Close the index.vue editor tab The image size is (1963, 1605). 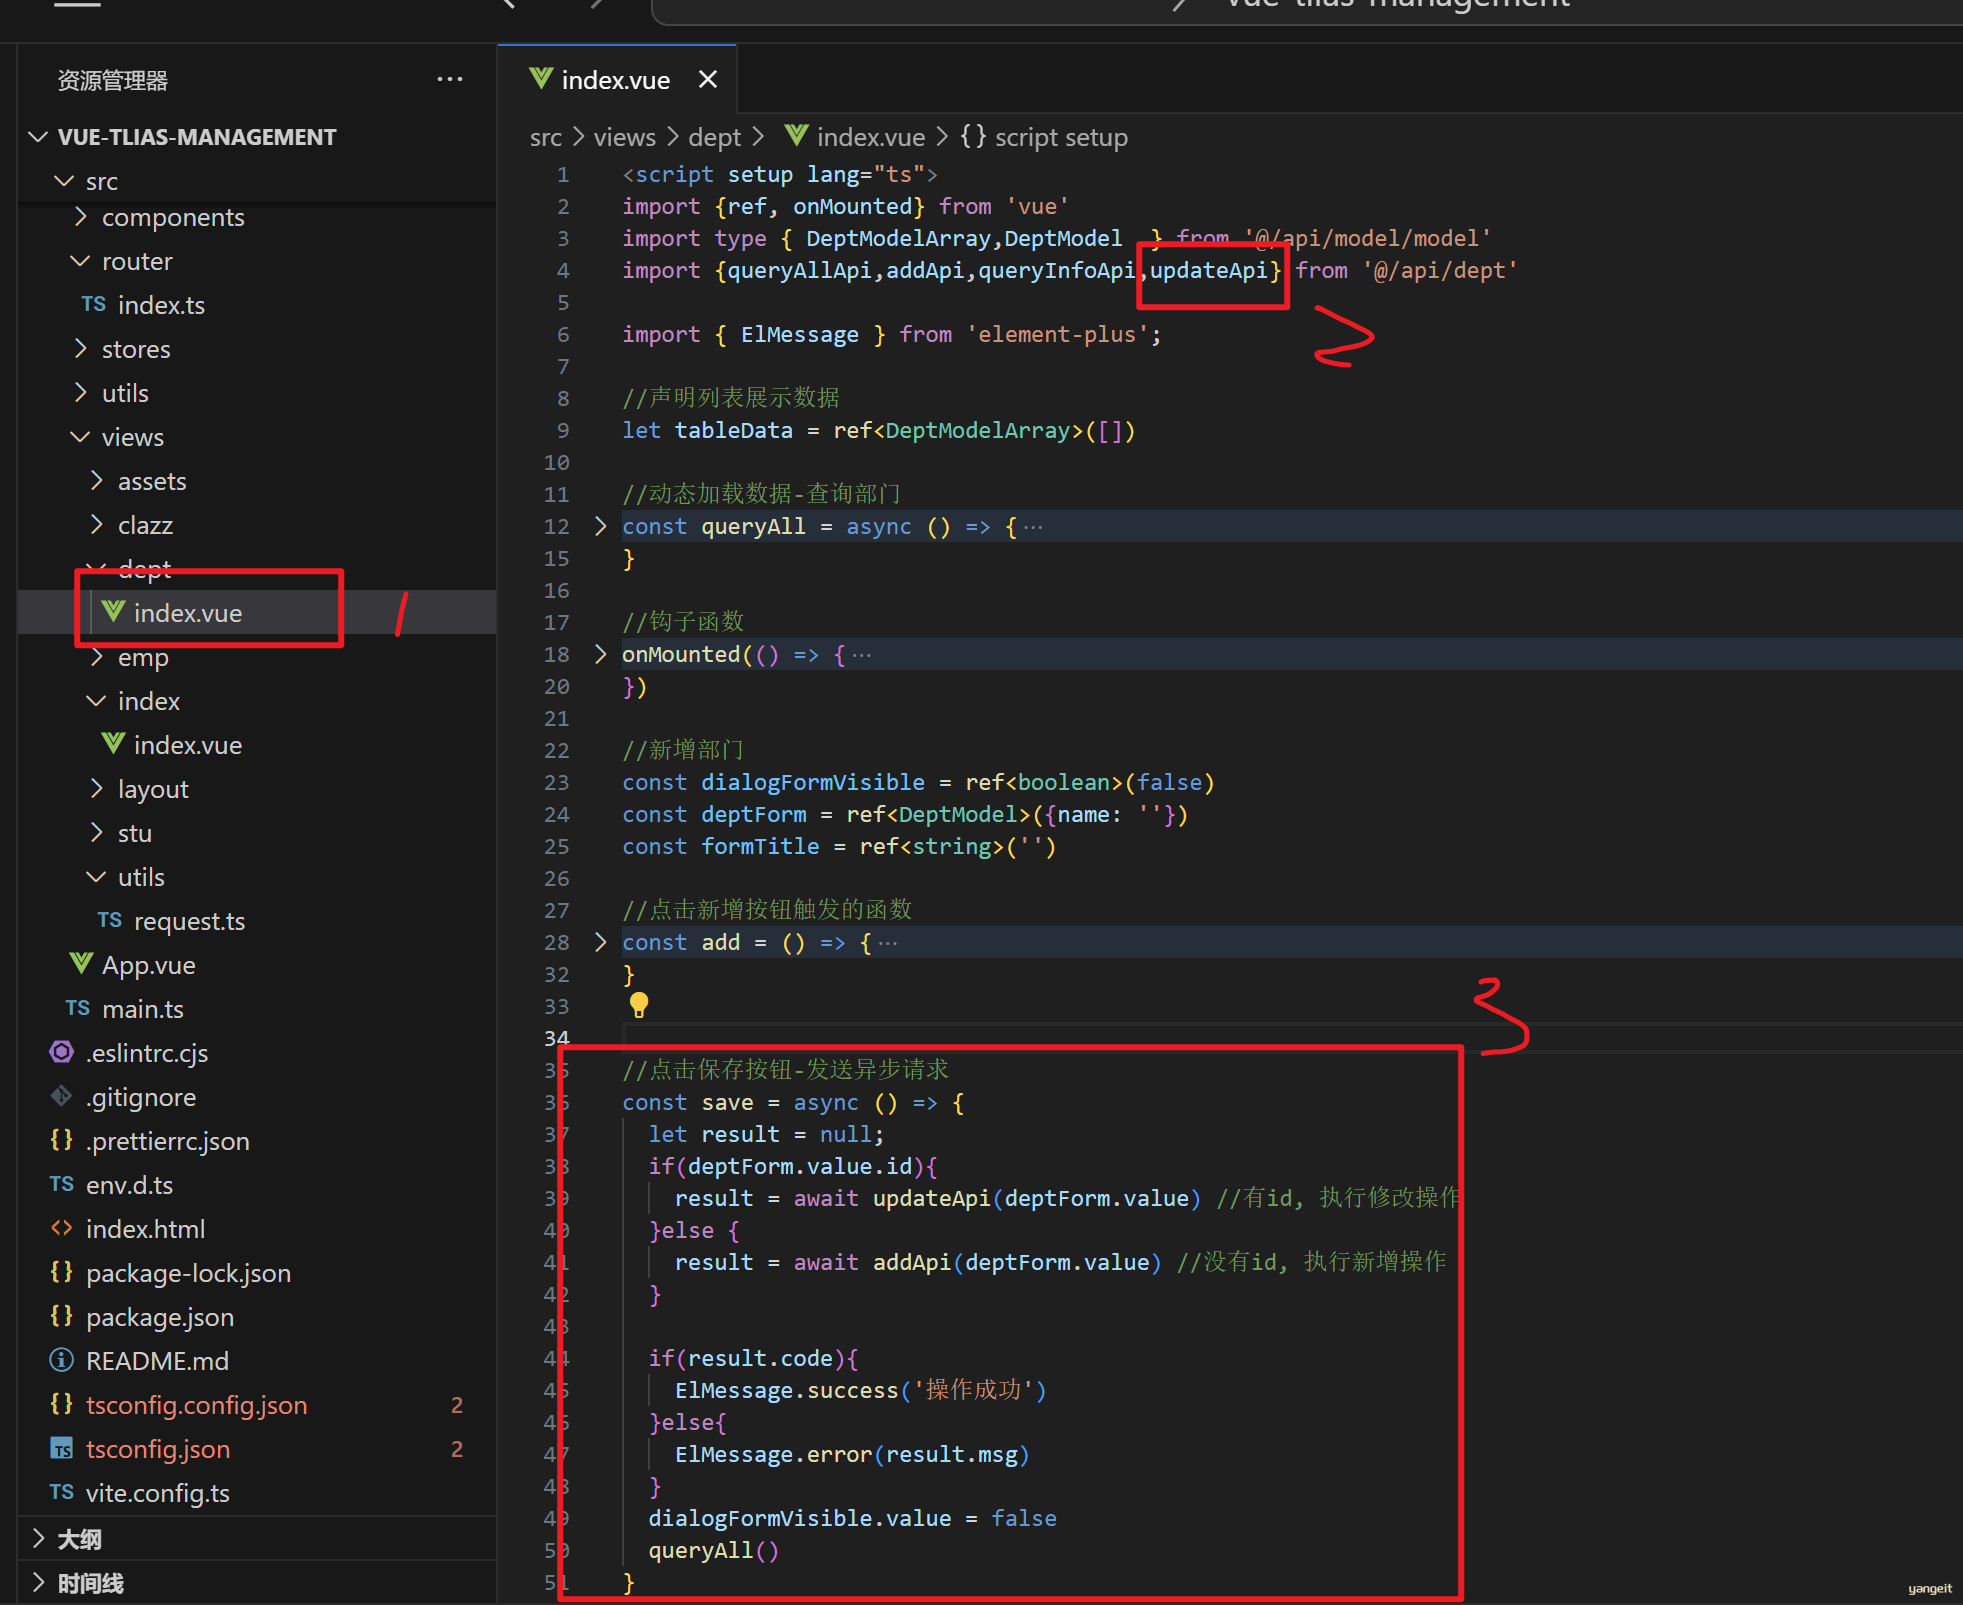708,80
